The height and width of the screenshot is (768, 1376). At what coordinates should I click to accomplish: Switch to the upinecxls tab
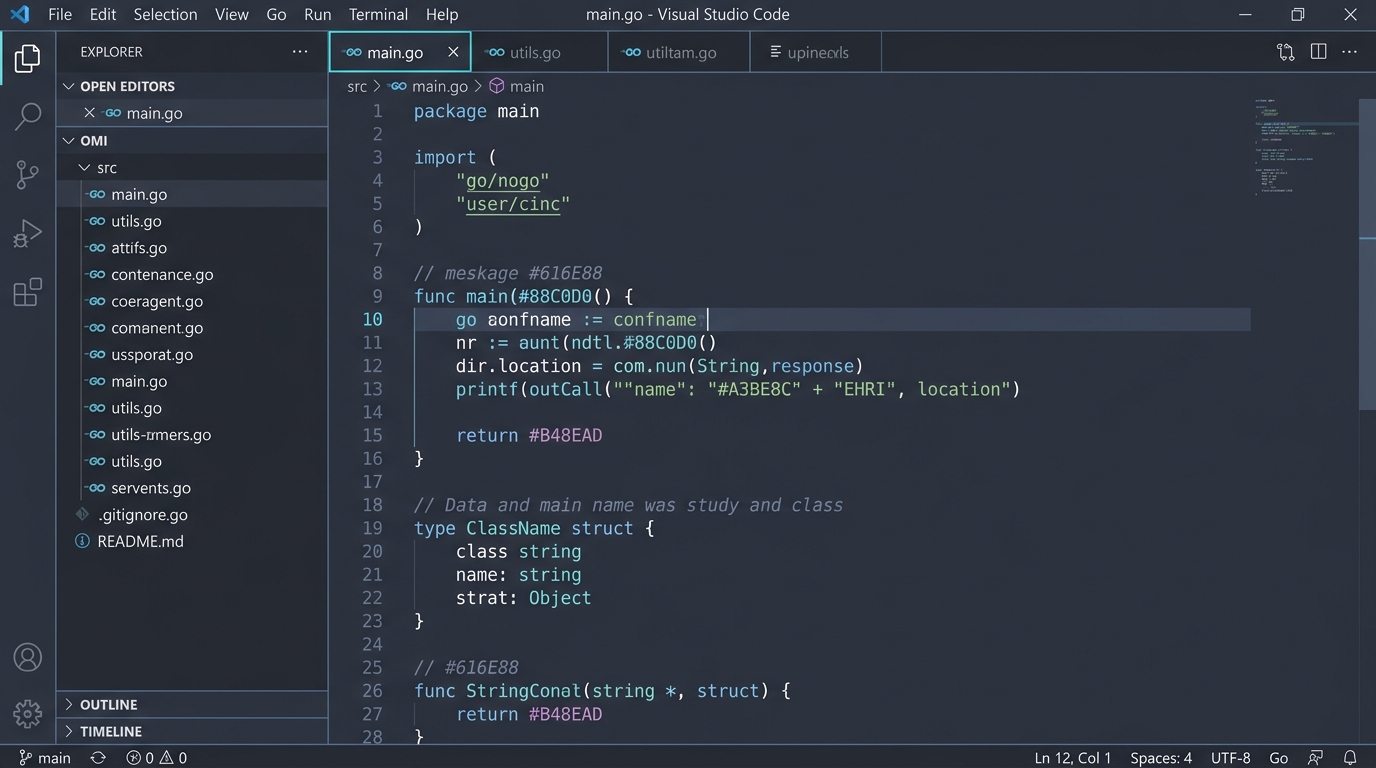816,52
